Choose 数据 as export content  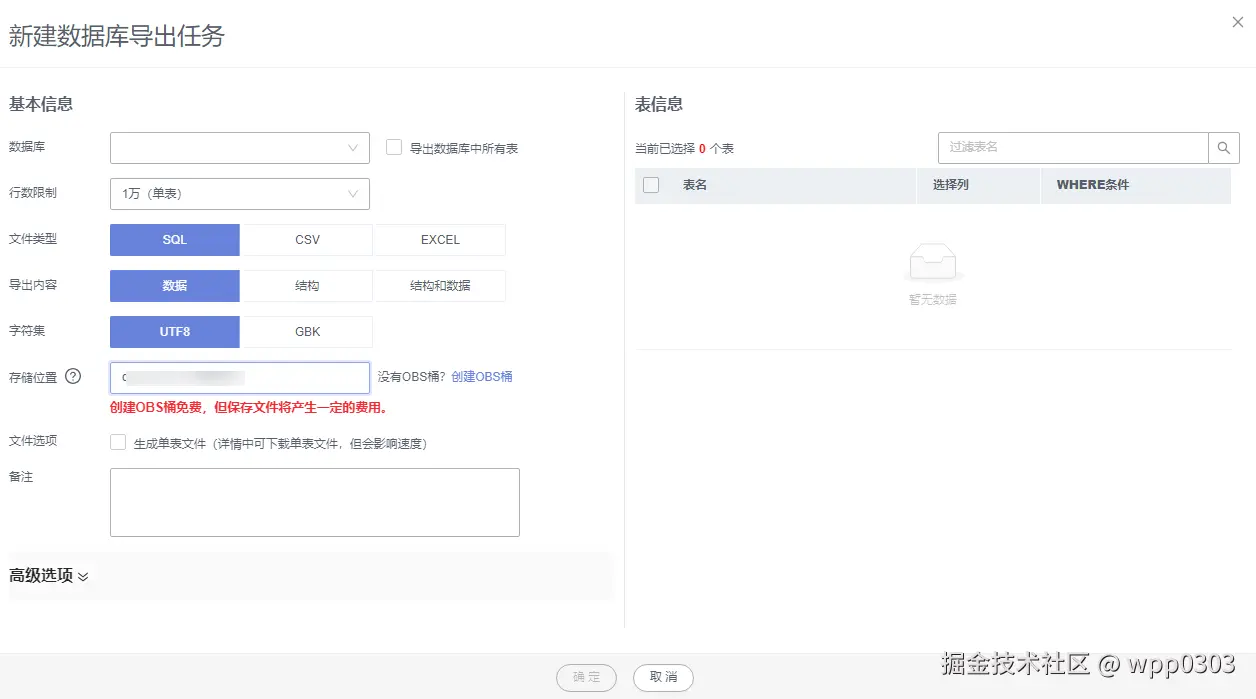(175, 286)
